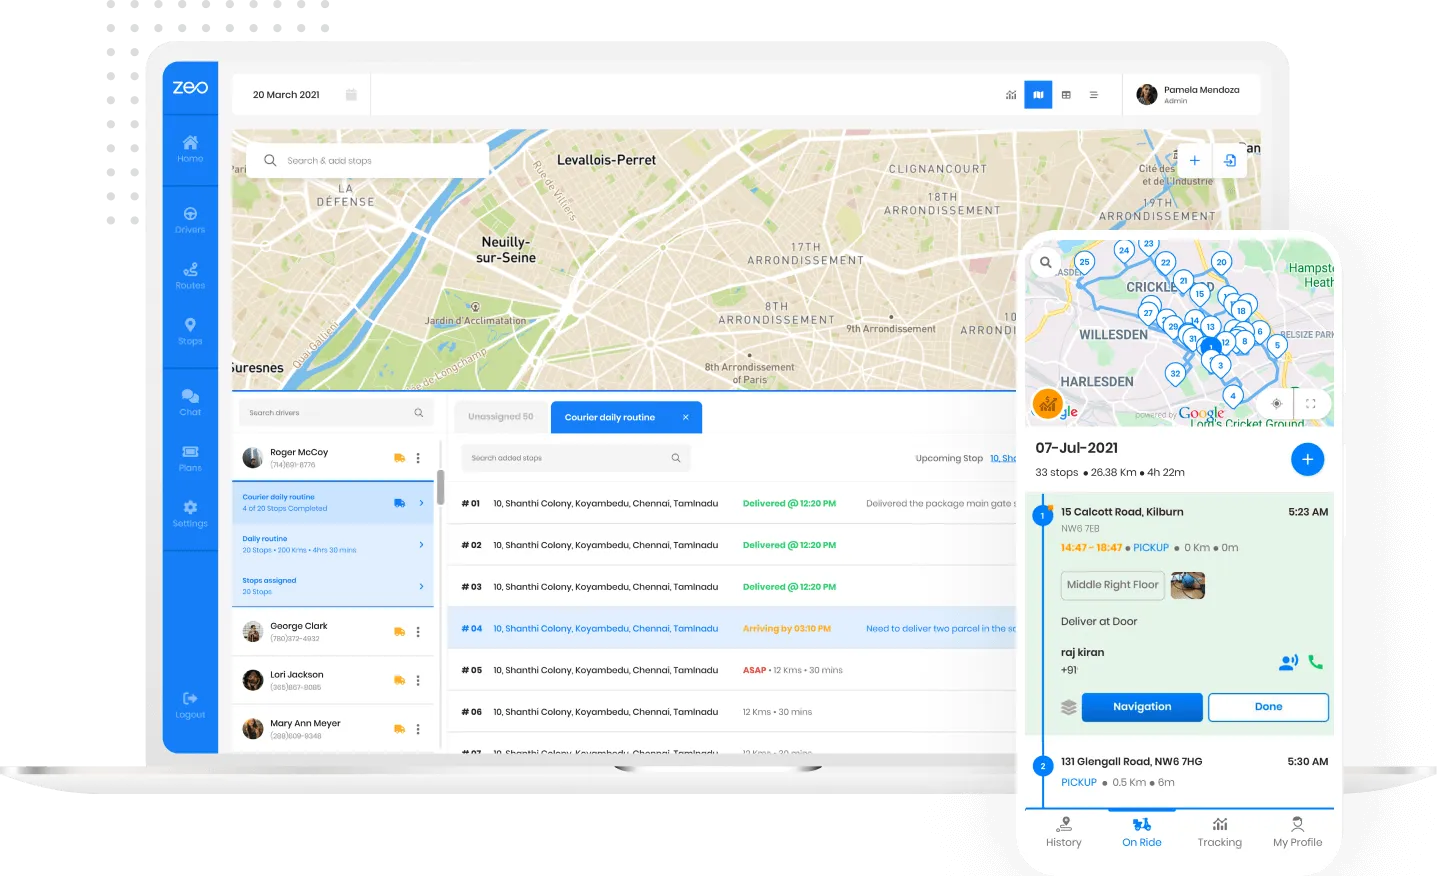Open Pamela Mendoza admin profile
The height and width of the screenshot is (876, 1437).
pyautogui.click(x=1189, y=95)
